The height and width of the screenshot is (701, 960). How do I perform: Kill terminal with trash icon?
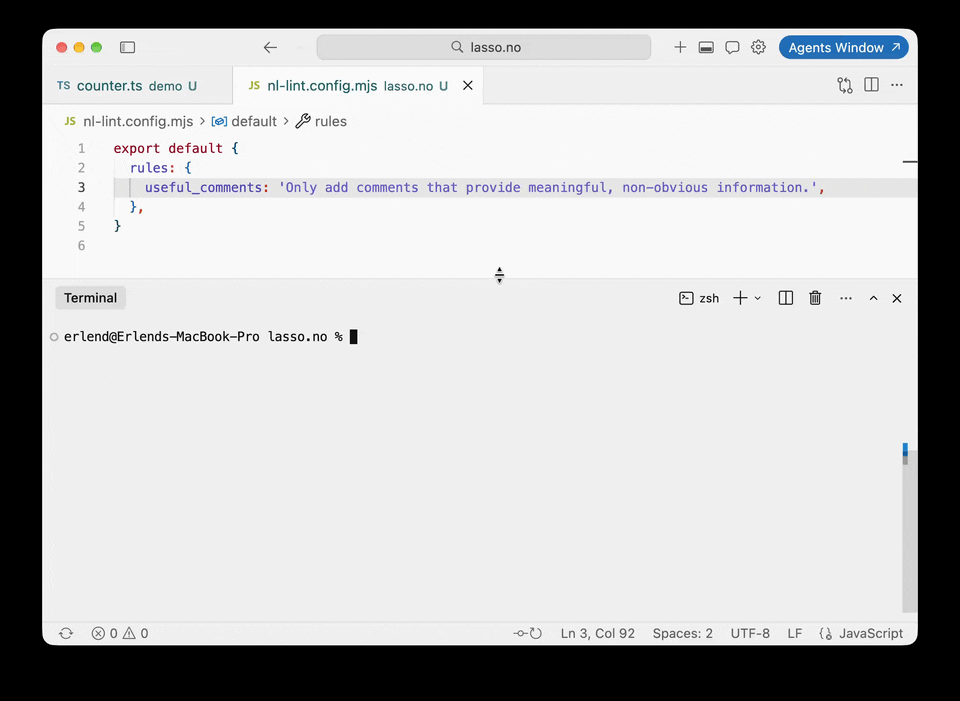pyautogui.click(x=815, y=298)
